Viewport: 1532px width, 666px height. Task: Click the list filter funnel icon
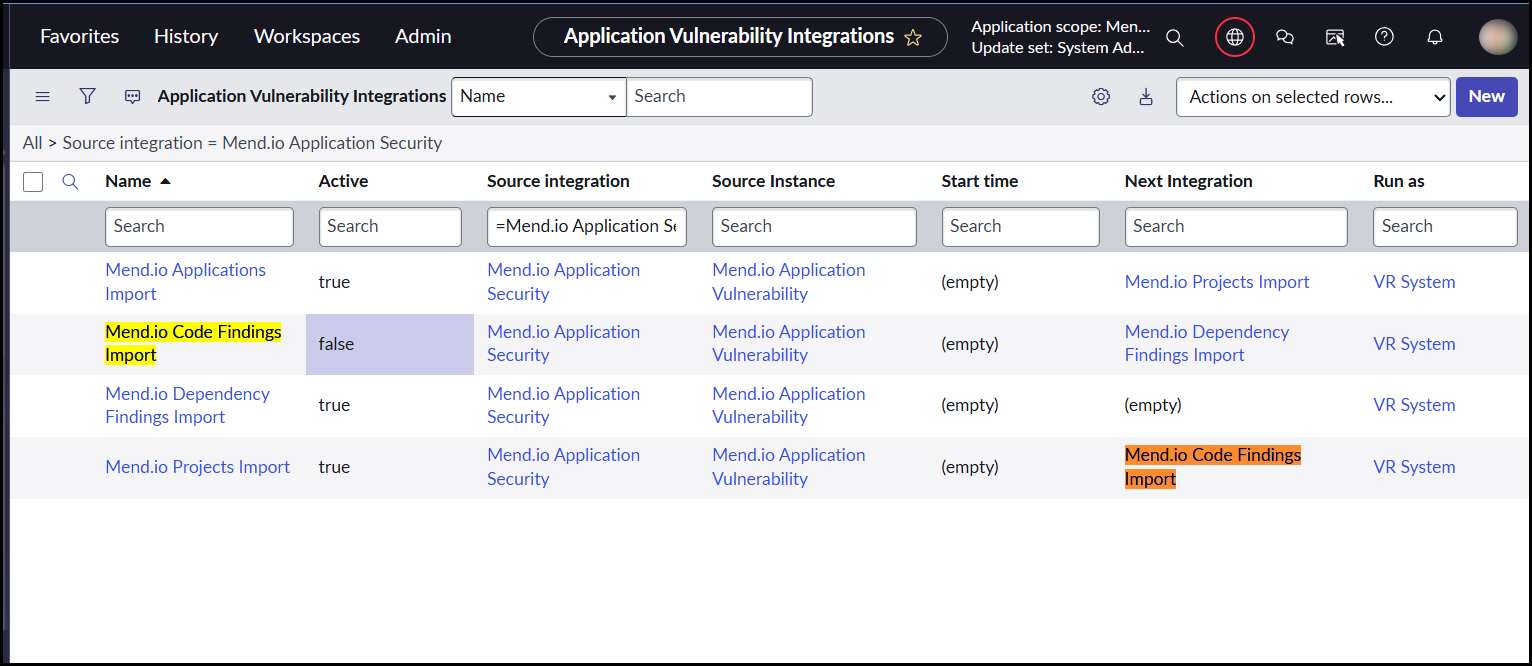click(x=88, y=96)
